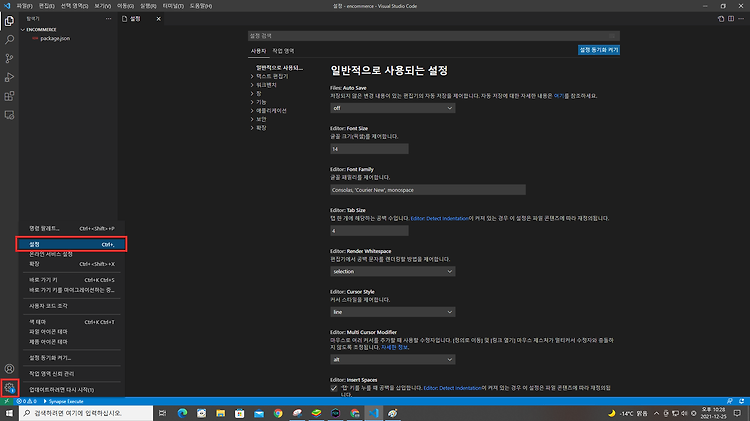The image size is (750, 421).
Task: Toggle the Insert Spaces checkbox
Action: 334,388
